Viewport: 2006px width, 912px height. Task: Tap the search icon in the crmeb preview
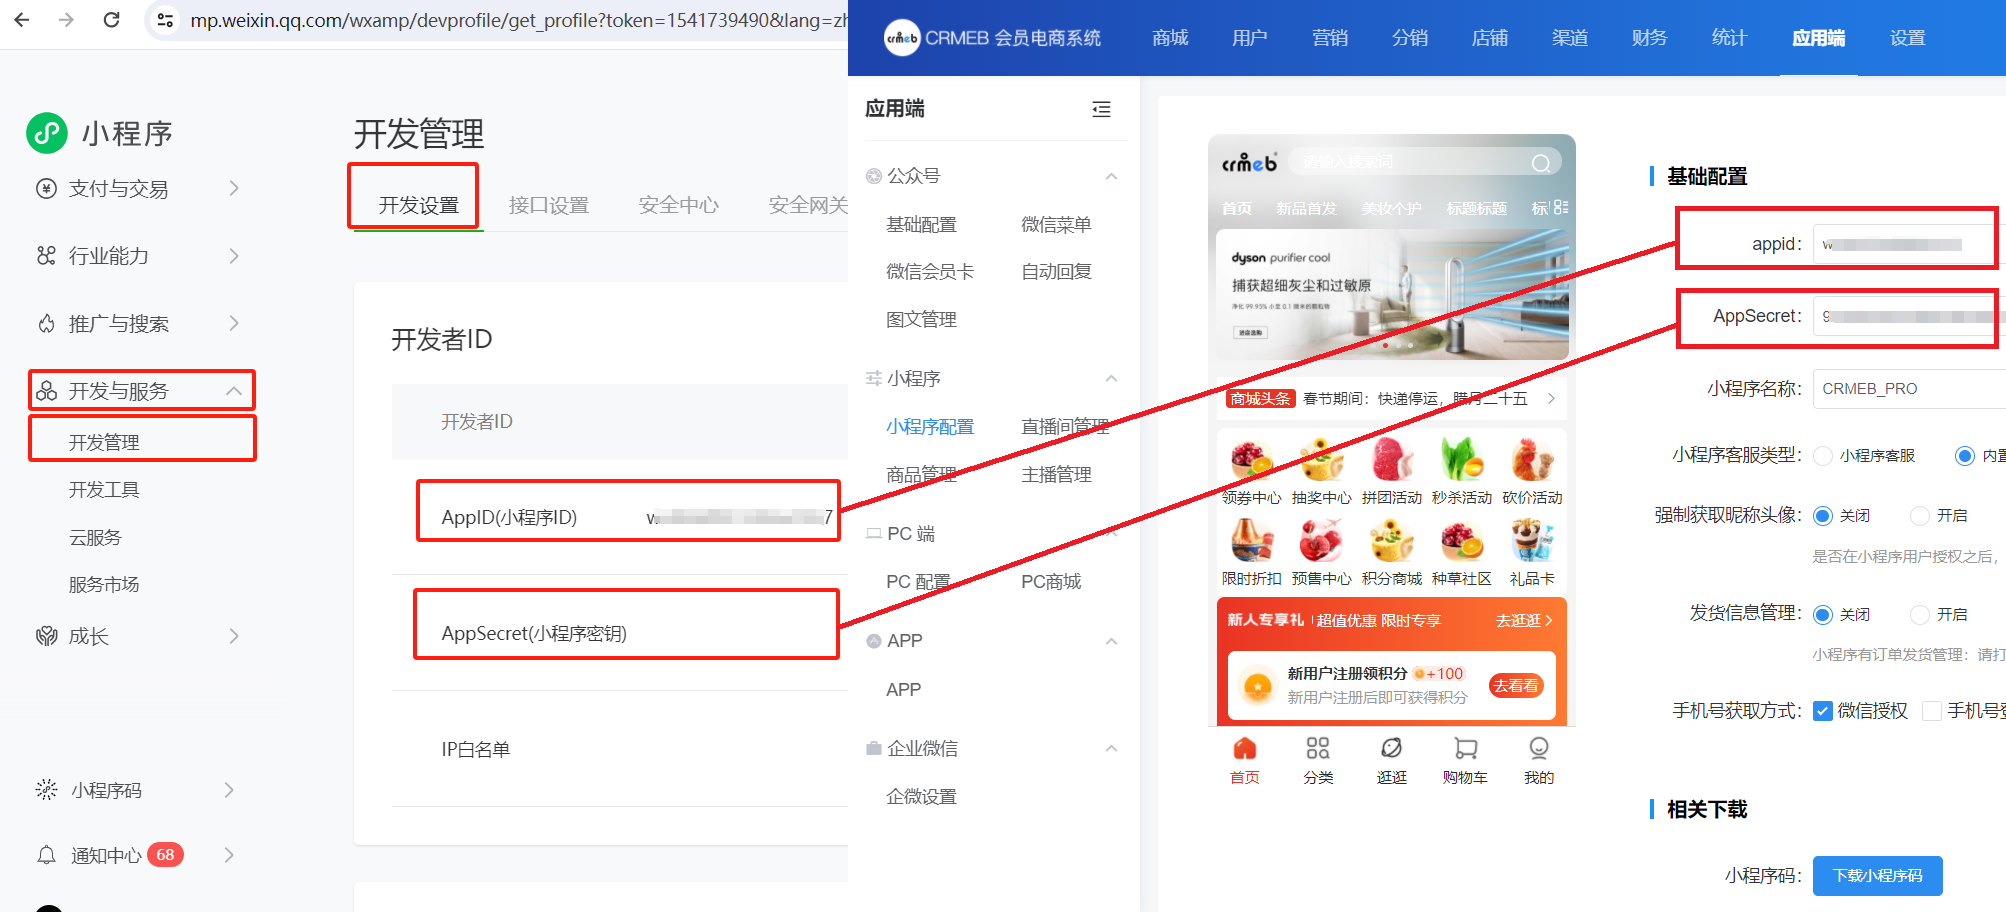click(x=1541, y=163)
